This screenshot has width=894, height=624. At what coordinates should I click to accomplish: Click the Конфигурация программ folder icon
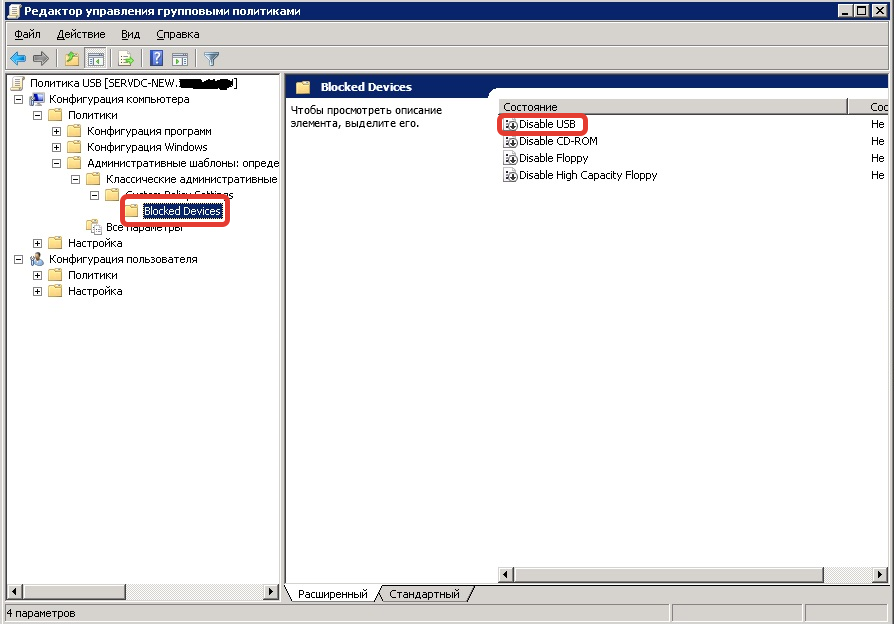coord(75,131)
